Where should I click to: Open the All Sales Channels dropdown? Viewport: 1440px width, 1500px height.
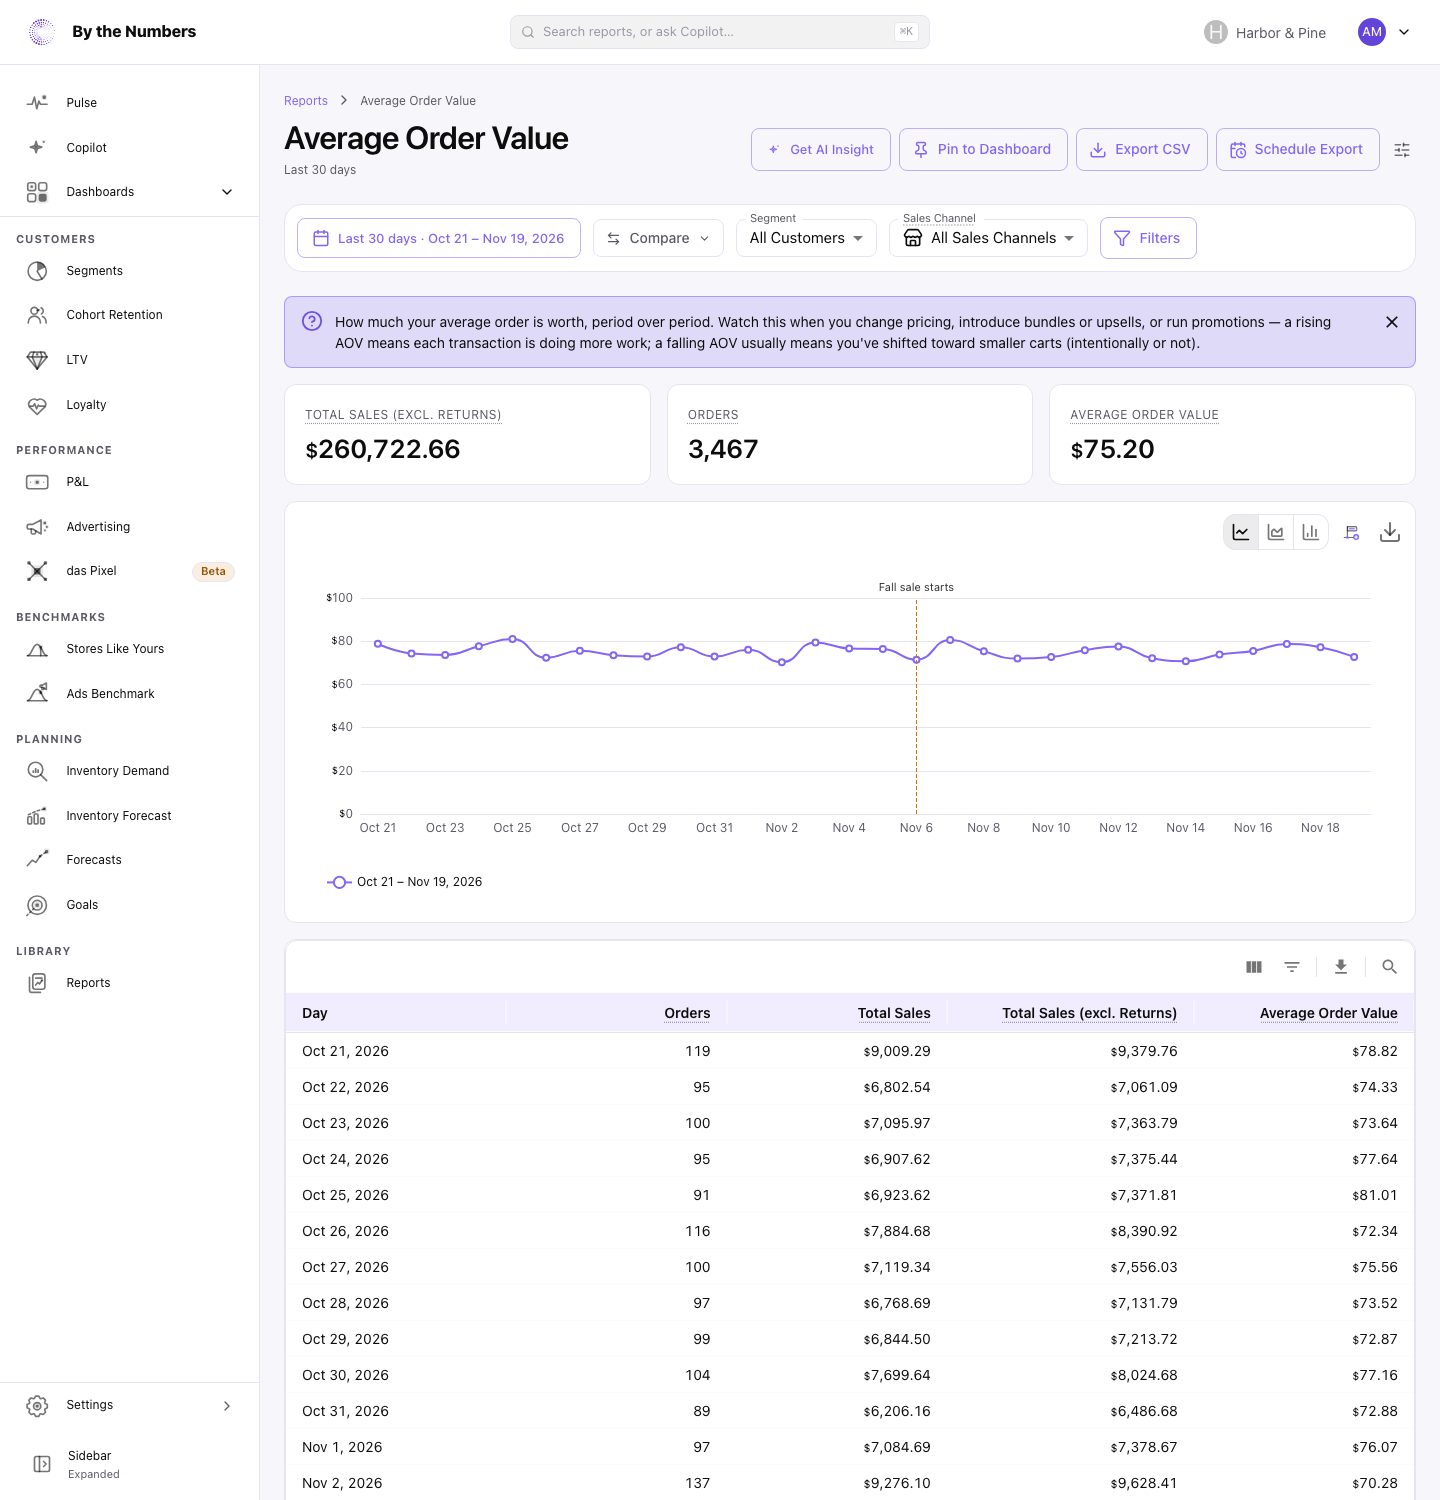(x=988, y=238)
